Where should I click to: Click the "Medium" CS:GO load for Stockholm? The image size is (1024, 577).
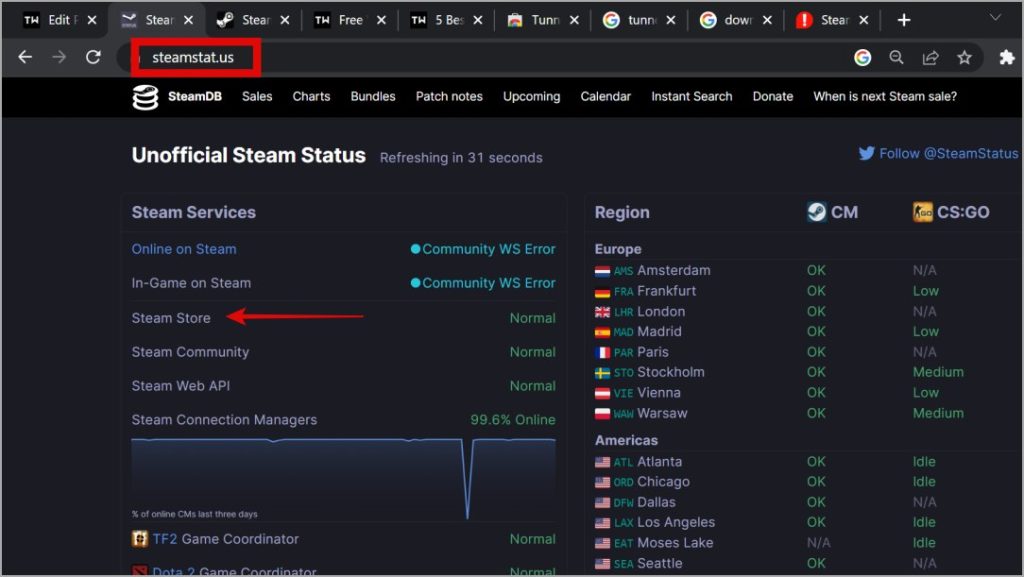click(938, 372)
